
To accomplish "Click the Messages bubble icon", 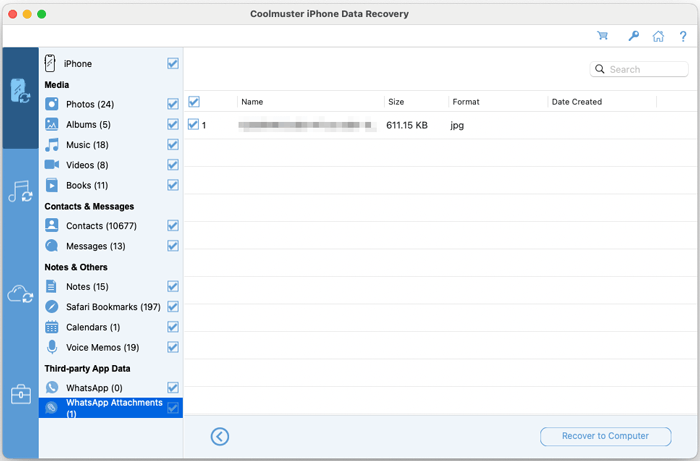I will tap(52, 246).
